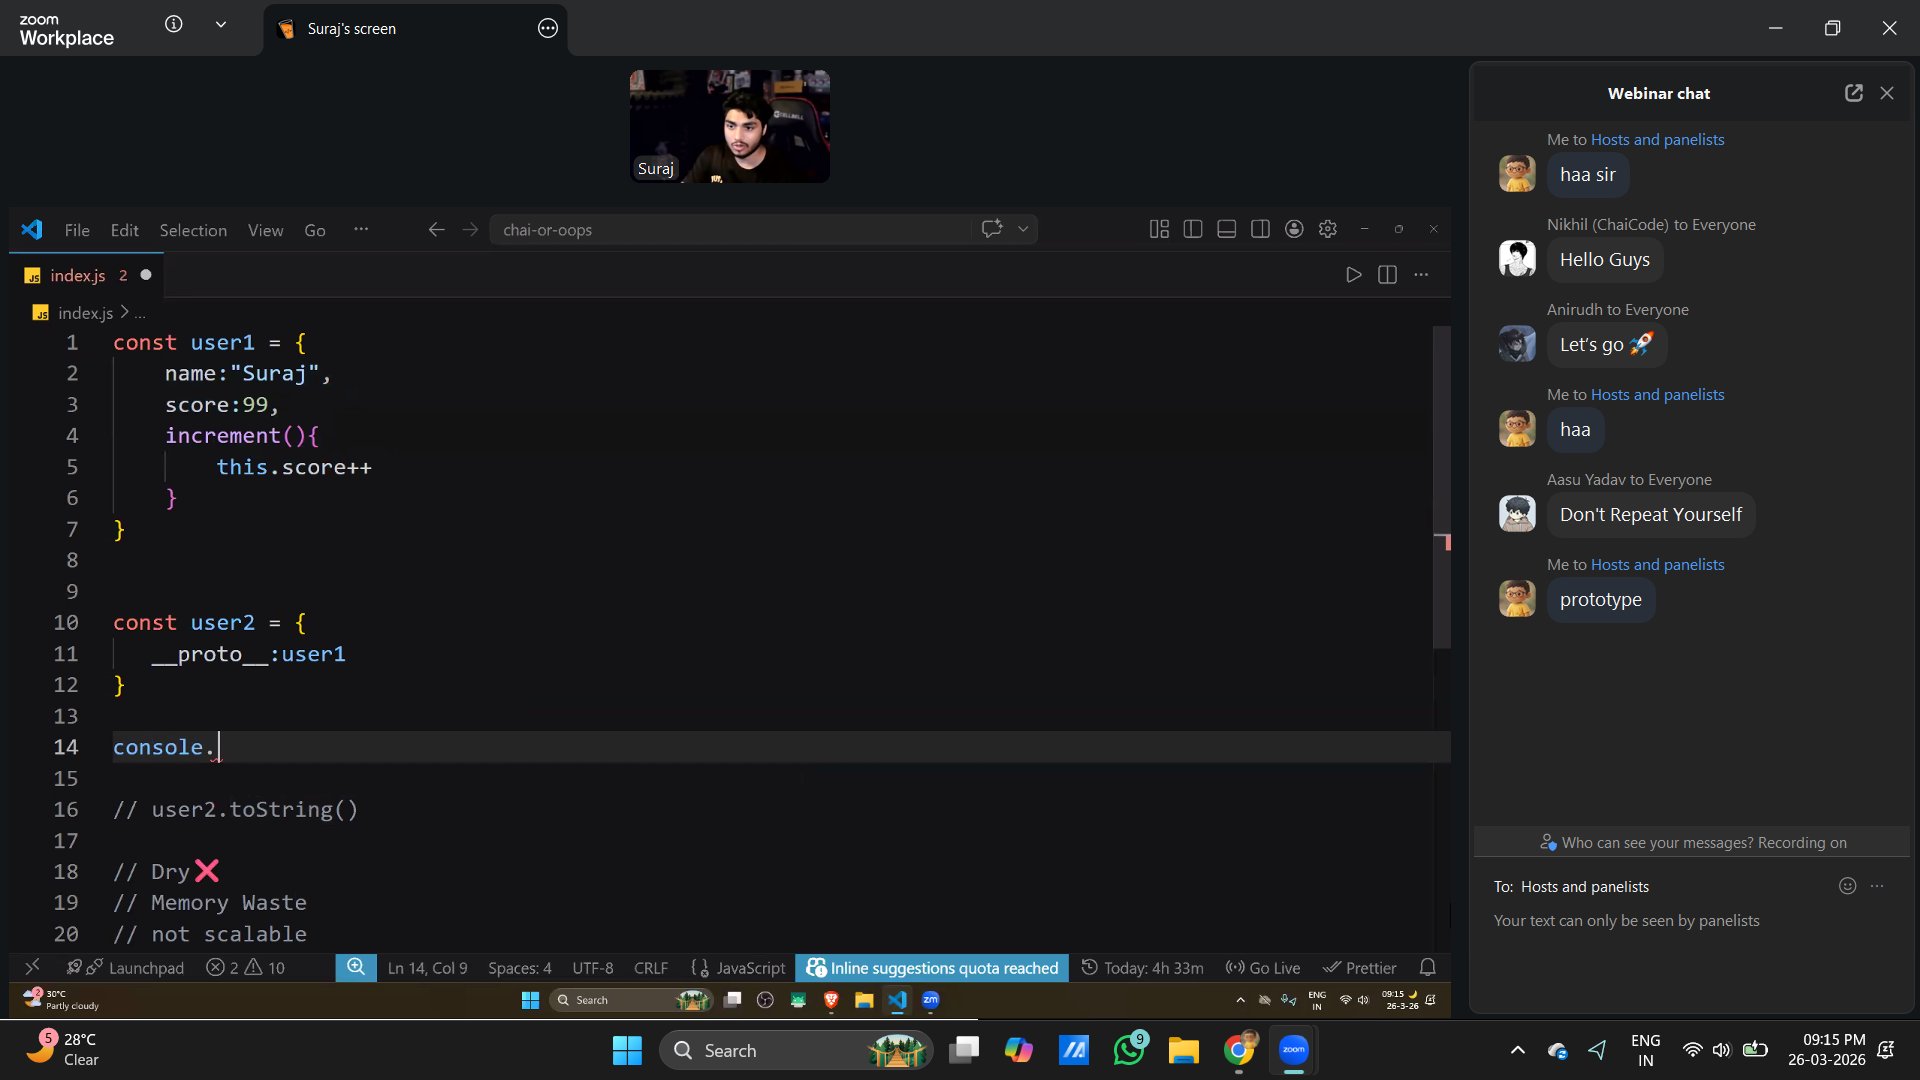Open Suraj's screen tab options menu
The image size is (1920, 1080).
point(547,29)
